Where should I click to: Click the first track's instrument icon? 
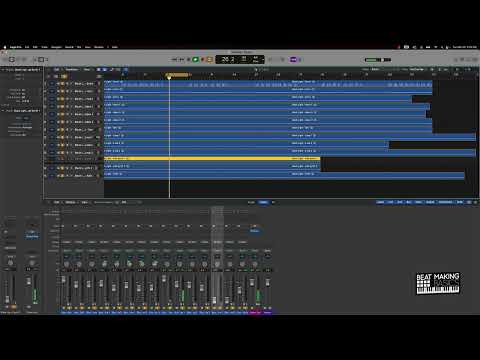(x=52, y=83)
